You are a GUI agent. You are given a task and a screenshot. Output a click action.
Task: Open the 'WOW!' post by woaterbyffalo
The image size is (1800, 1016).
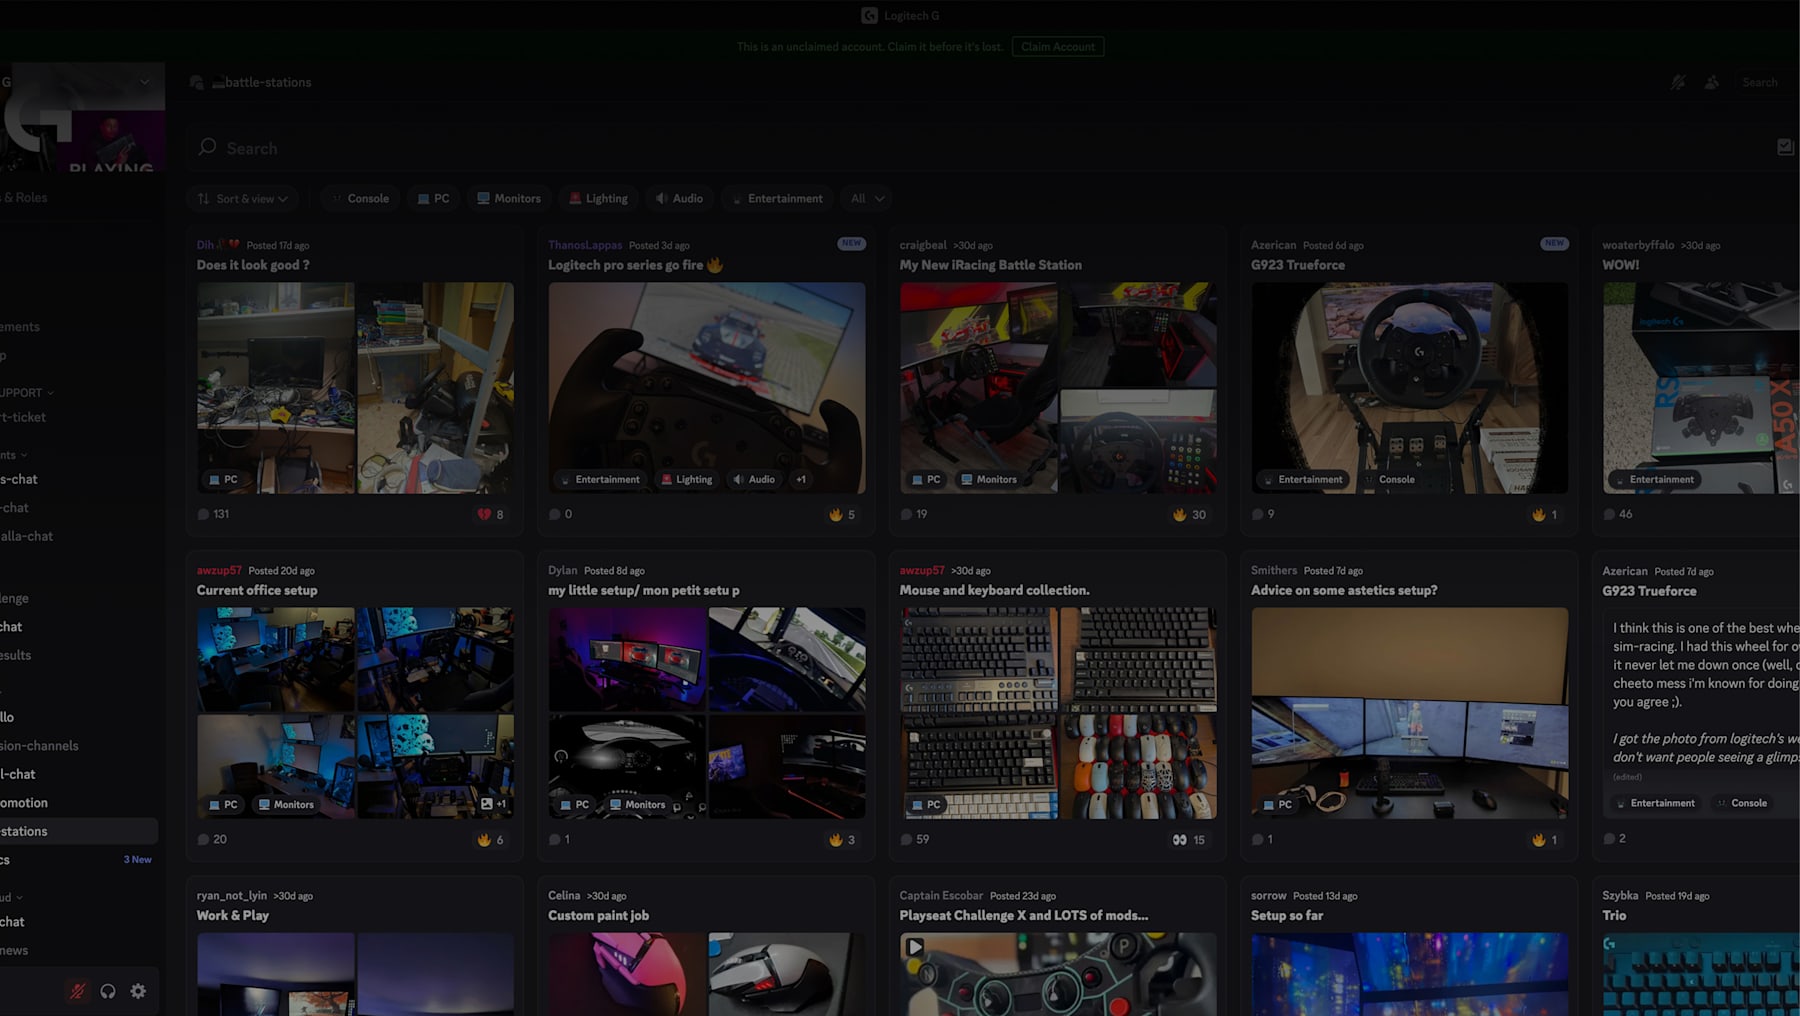pos(1620,265)
